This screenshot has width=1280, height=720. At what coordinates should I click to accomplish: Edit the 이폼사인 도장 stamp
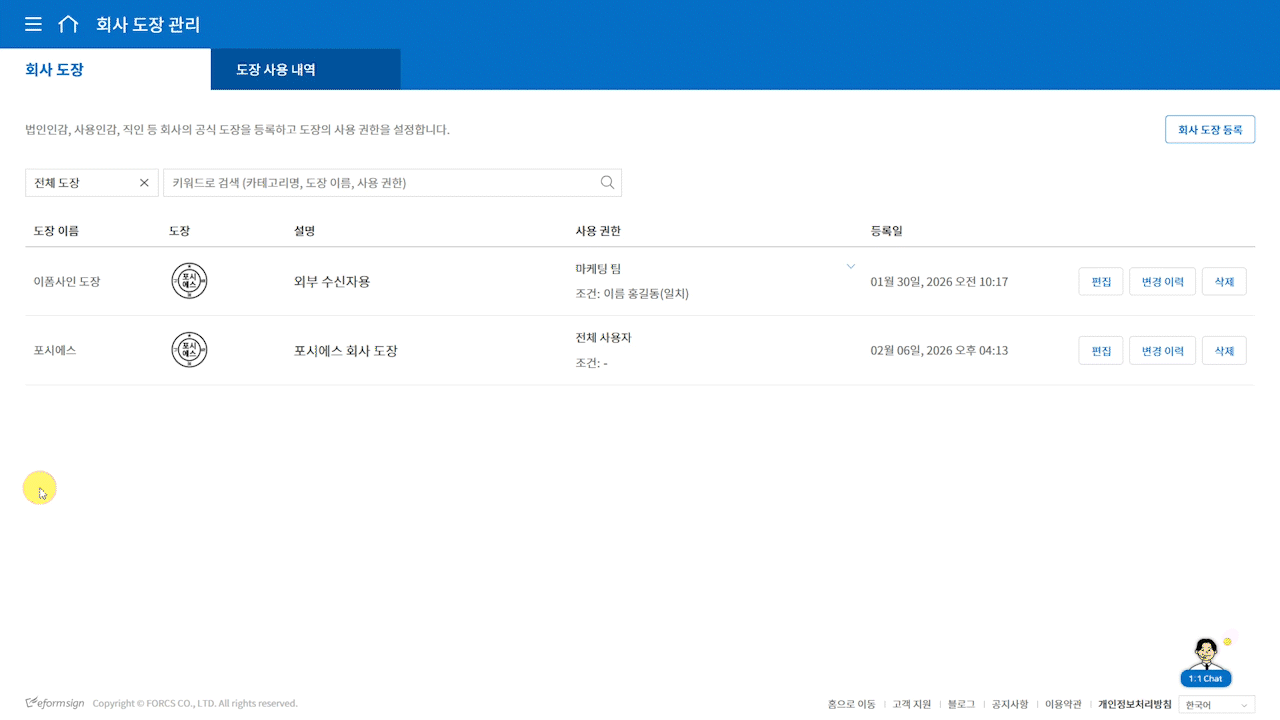tap(1101, 282)
